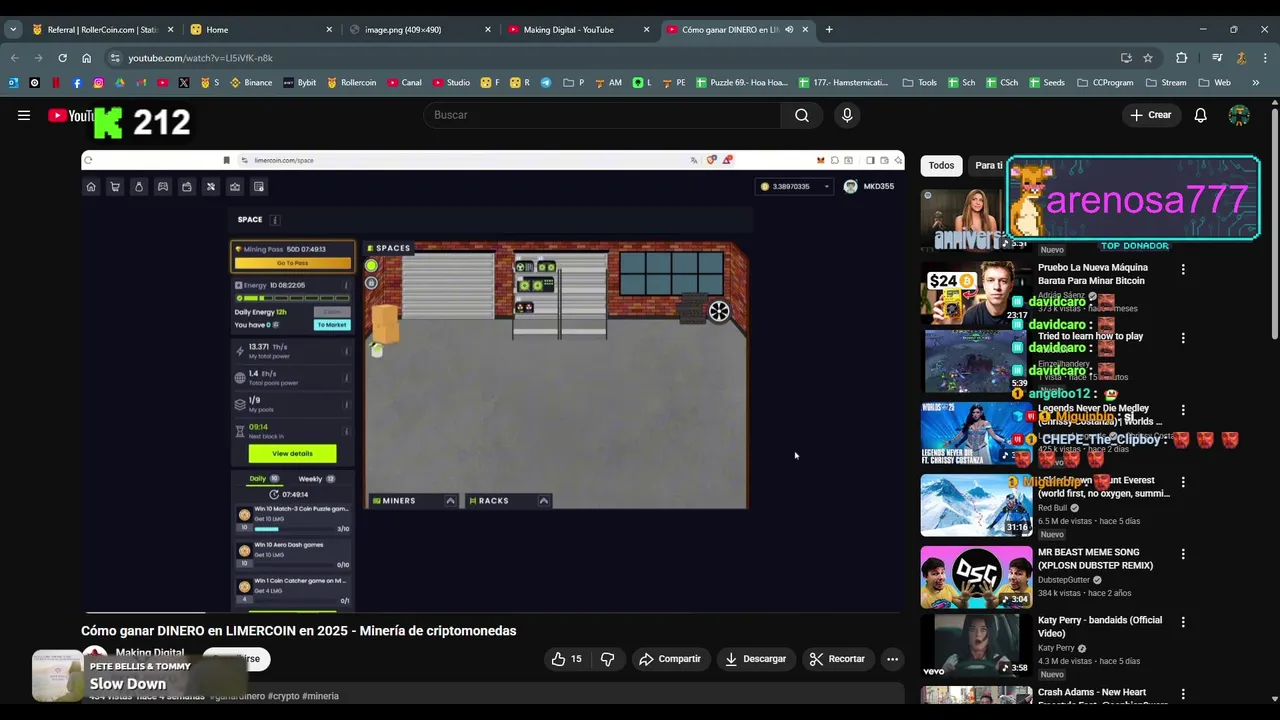Click the browser address bar URL
1280x720 pixels.
tap(200, 58)
